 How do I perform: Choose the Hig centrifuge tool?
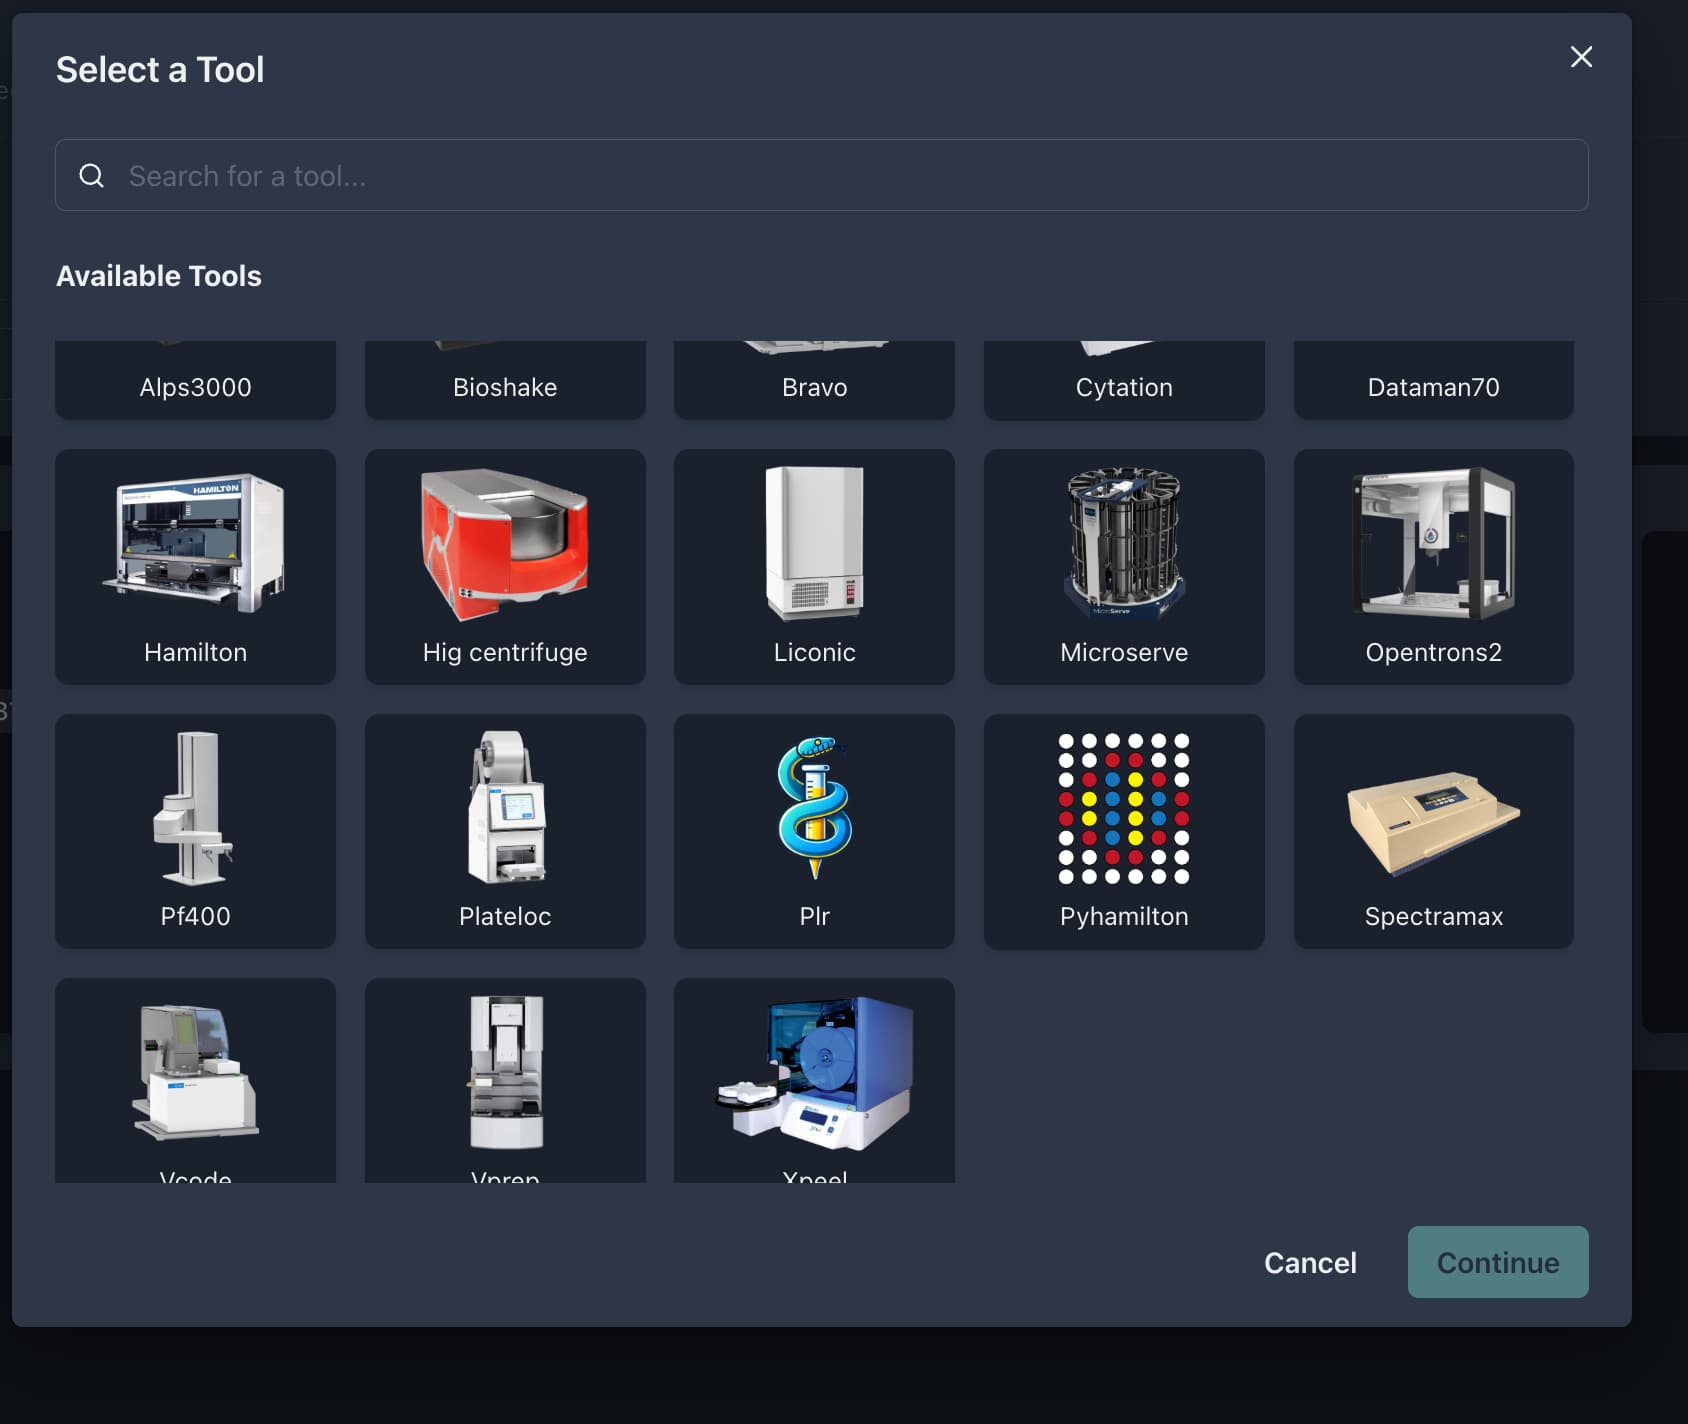click(505, 566)
